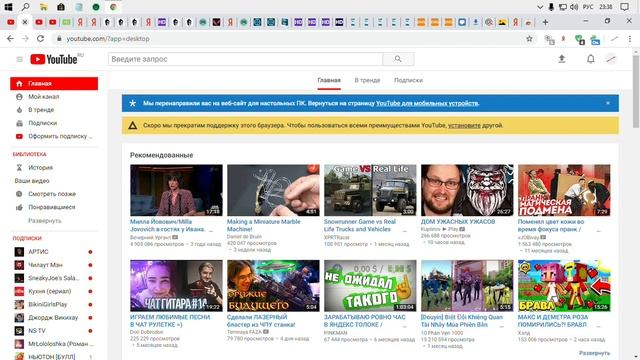
Task: Open ДОМ УЖАСНЫХ УЖАСОВ video thumbnail
Action: tap(467, 190)
